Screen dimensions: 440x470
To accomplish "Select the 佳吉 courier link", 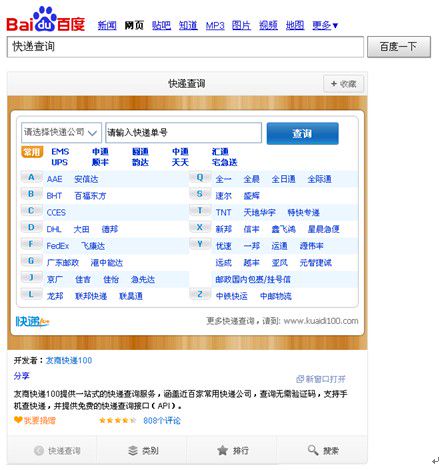I will click(83, 279).
